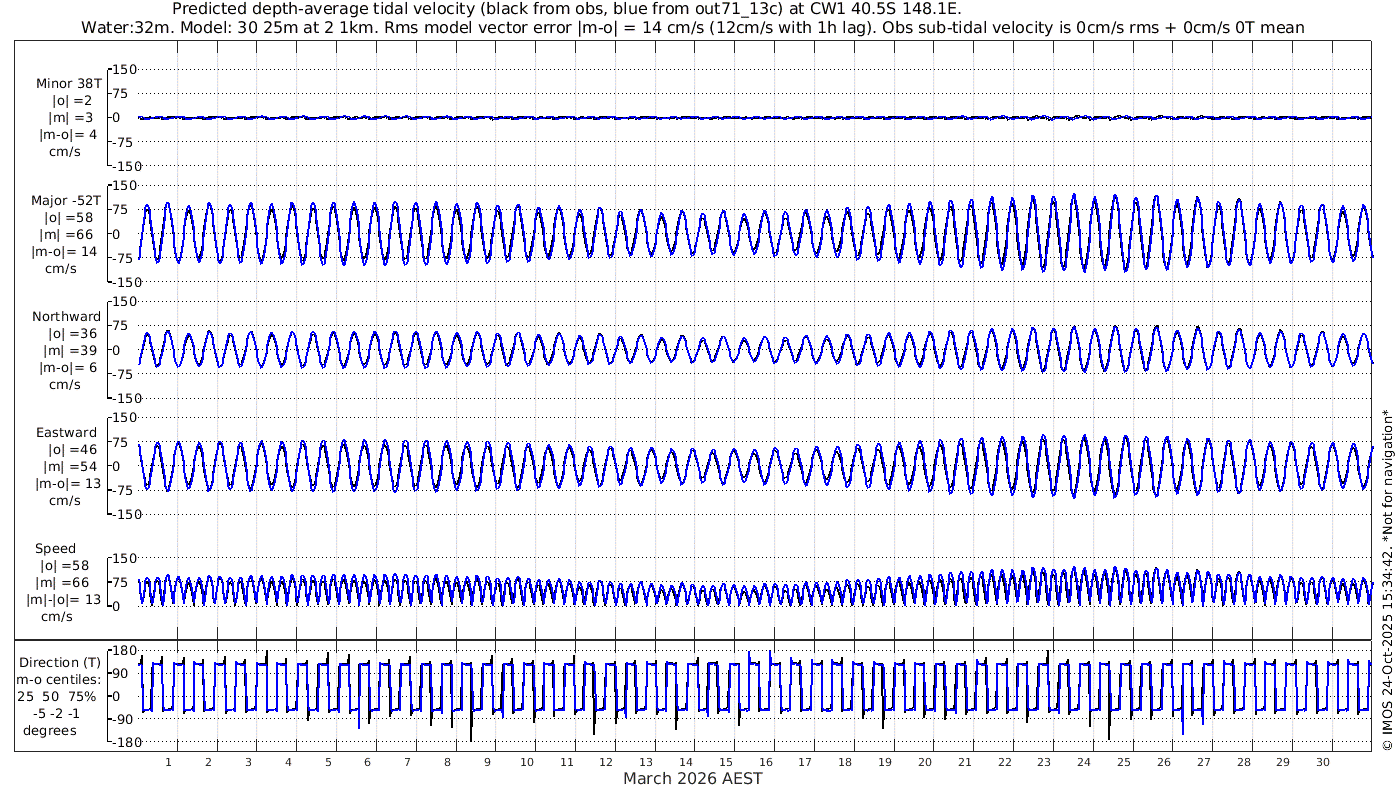Click the |m-o|= 14 label in Major panel

click(66, 252)
